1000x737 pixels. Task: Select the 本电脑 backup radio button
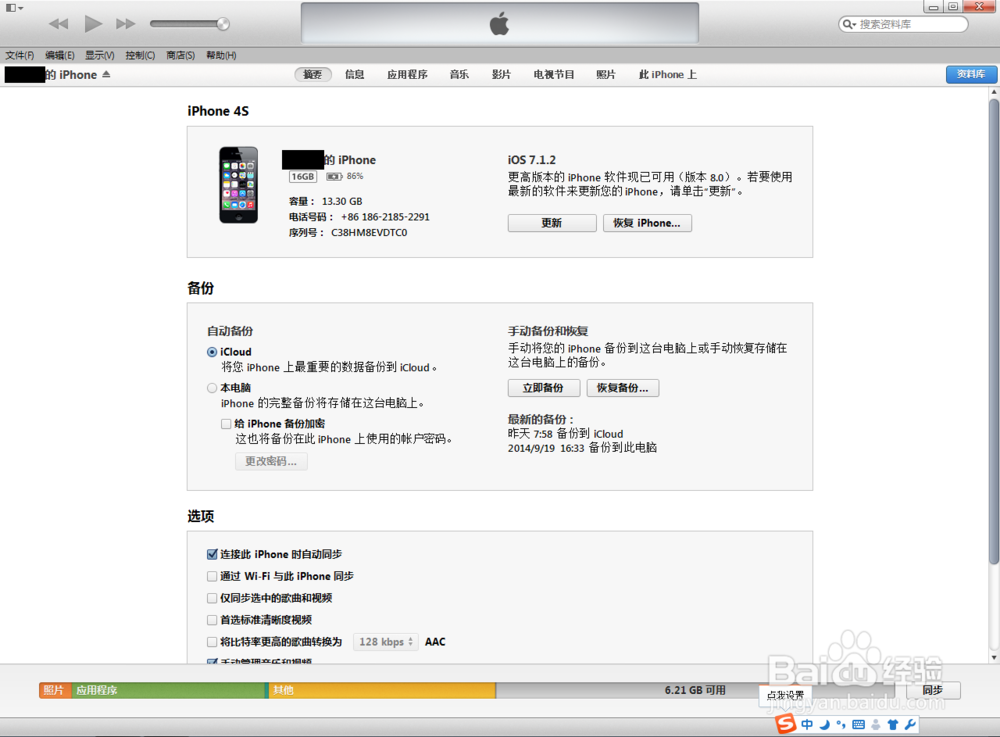(x=212, y=388)
